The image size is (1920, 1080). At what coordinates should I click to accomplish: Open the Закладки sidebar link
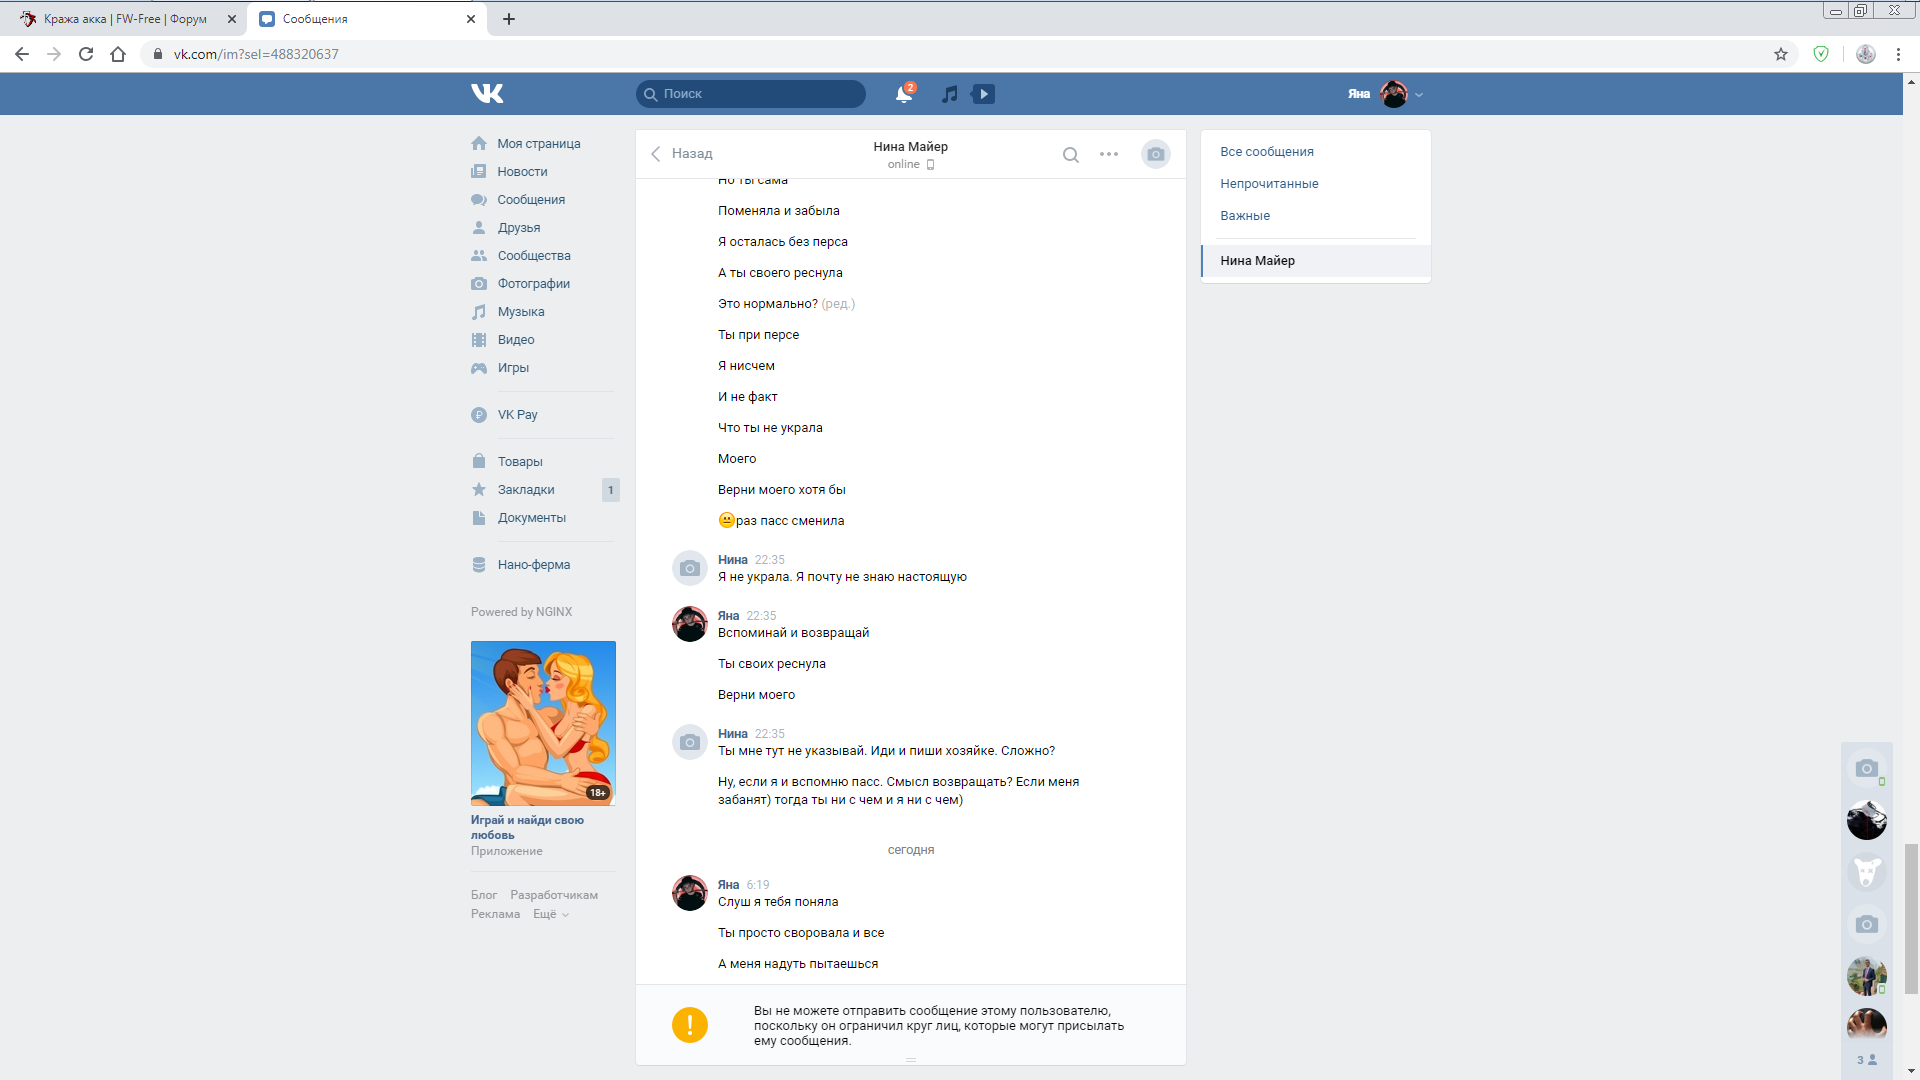pyautogui.click(x=526, y=490)
